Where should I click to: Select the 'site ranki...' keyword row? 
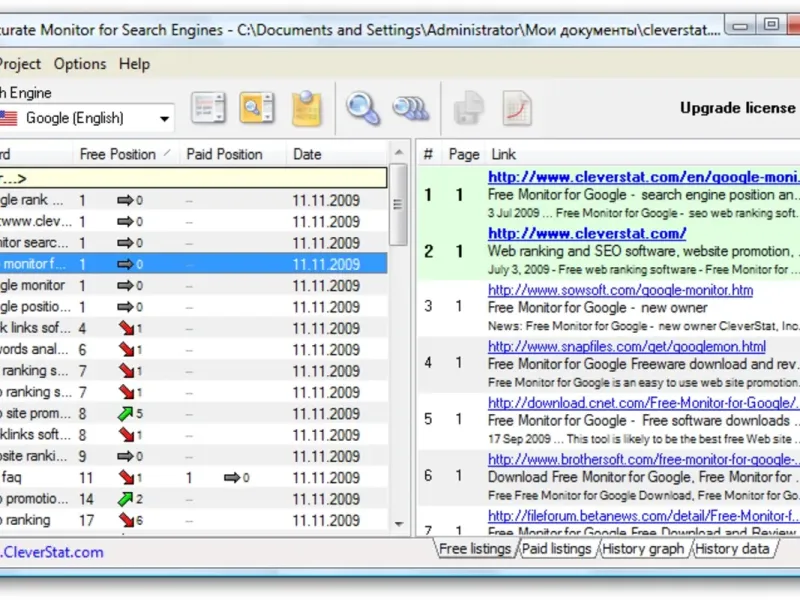pos(194,456)
